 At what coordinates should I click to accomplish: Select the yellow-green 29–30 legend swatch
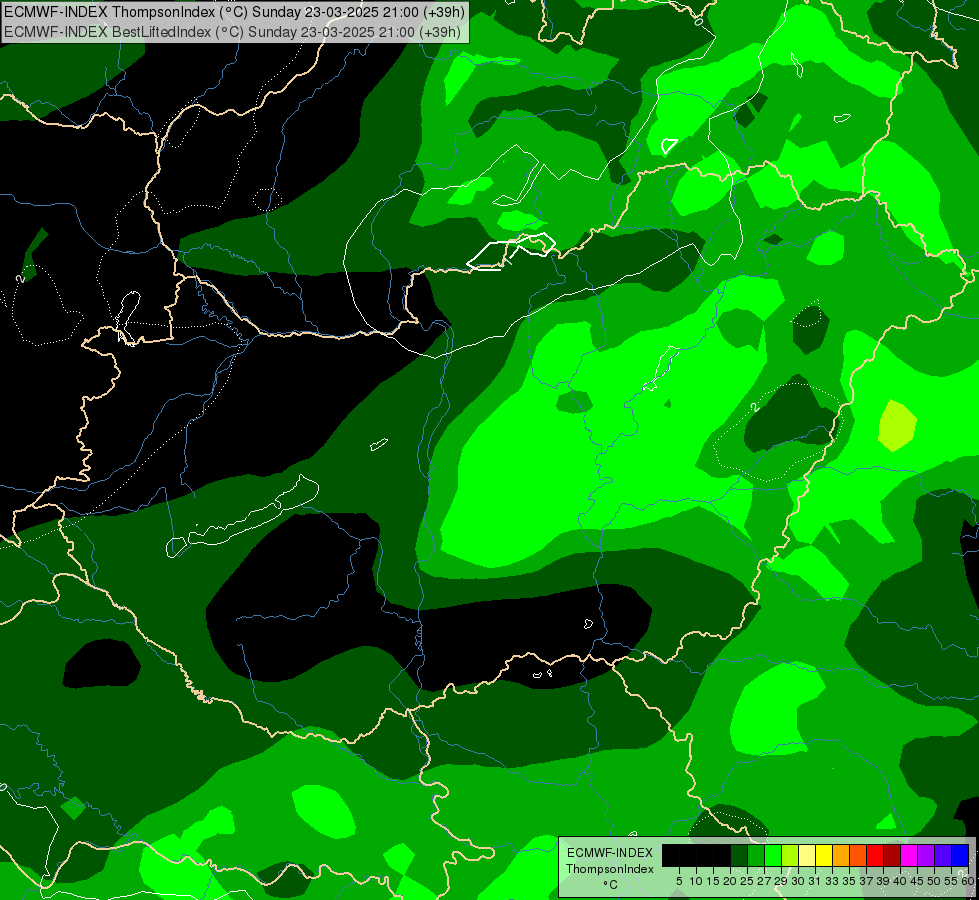[x=790, y=856]
